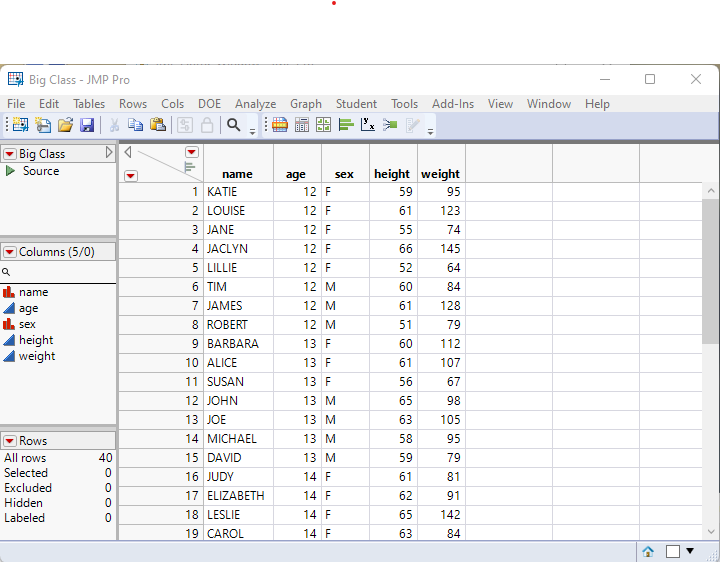The height and width of the screenshot is (562, 720).
Task: Open the Analyze menu
Action: pyautogui.click(x=255, y=104)
